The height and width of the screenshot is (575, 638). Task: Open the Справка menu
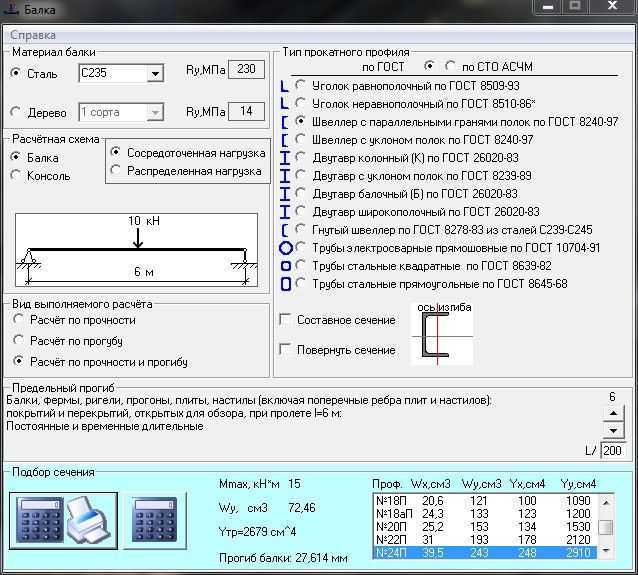point(33,35)
